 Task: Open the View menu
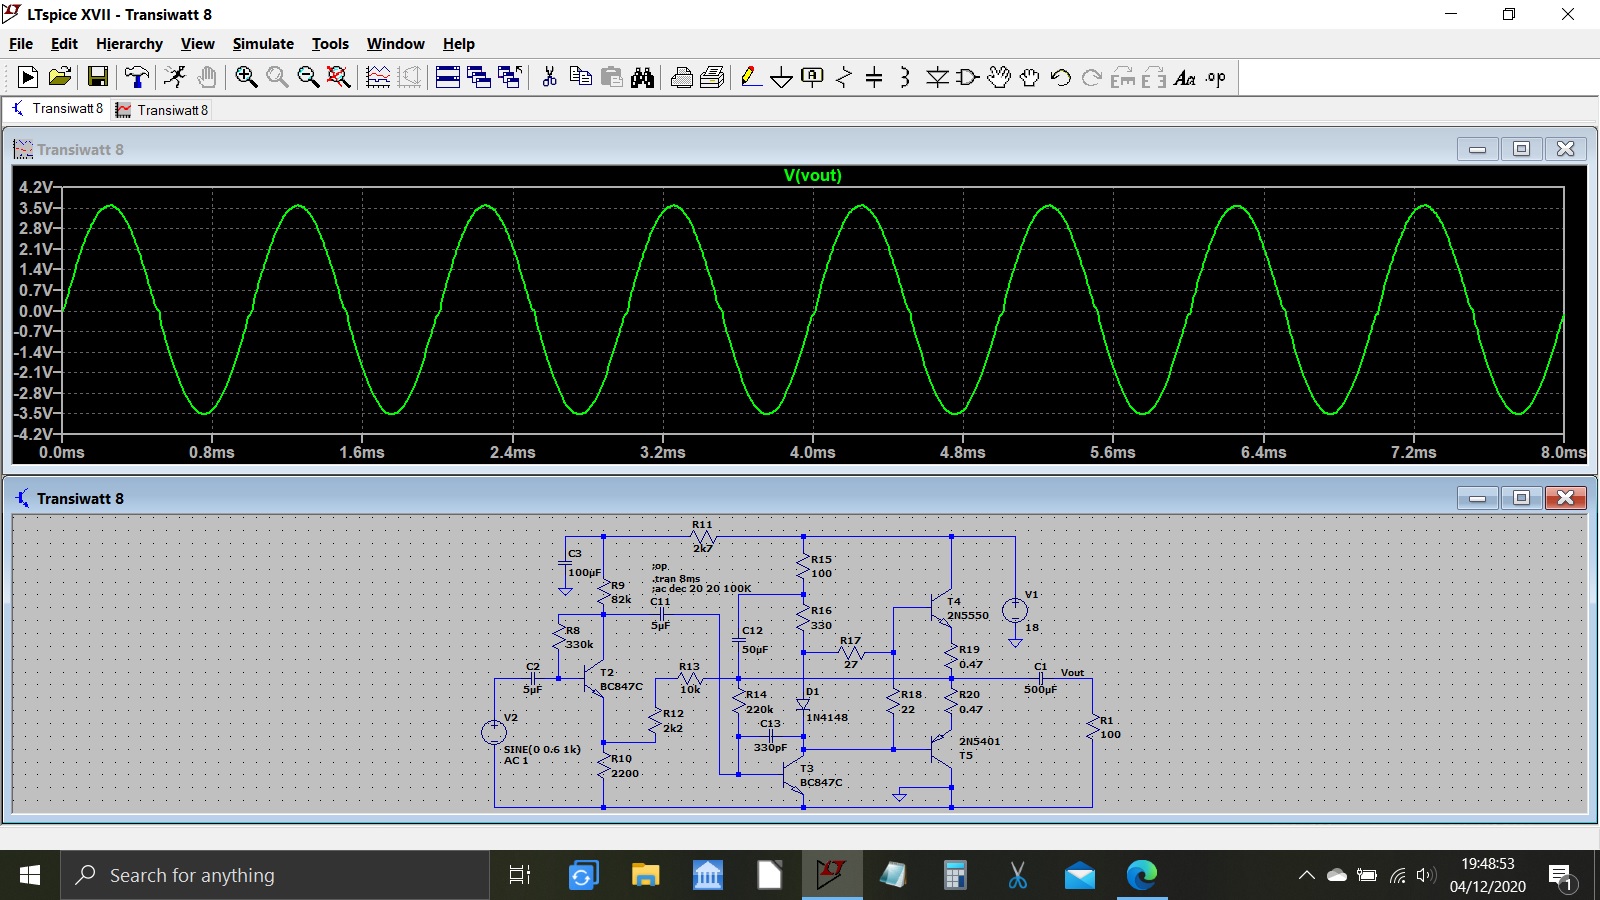pos(197,44)
